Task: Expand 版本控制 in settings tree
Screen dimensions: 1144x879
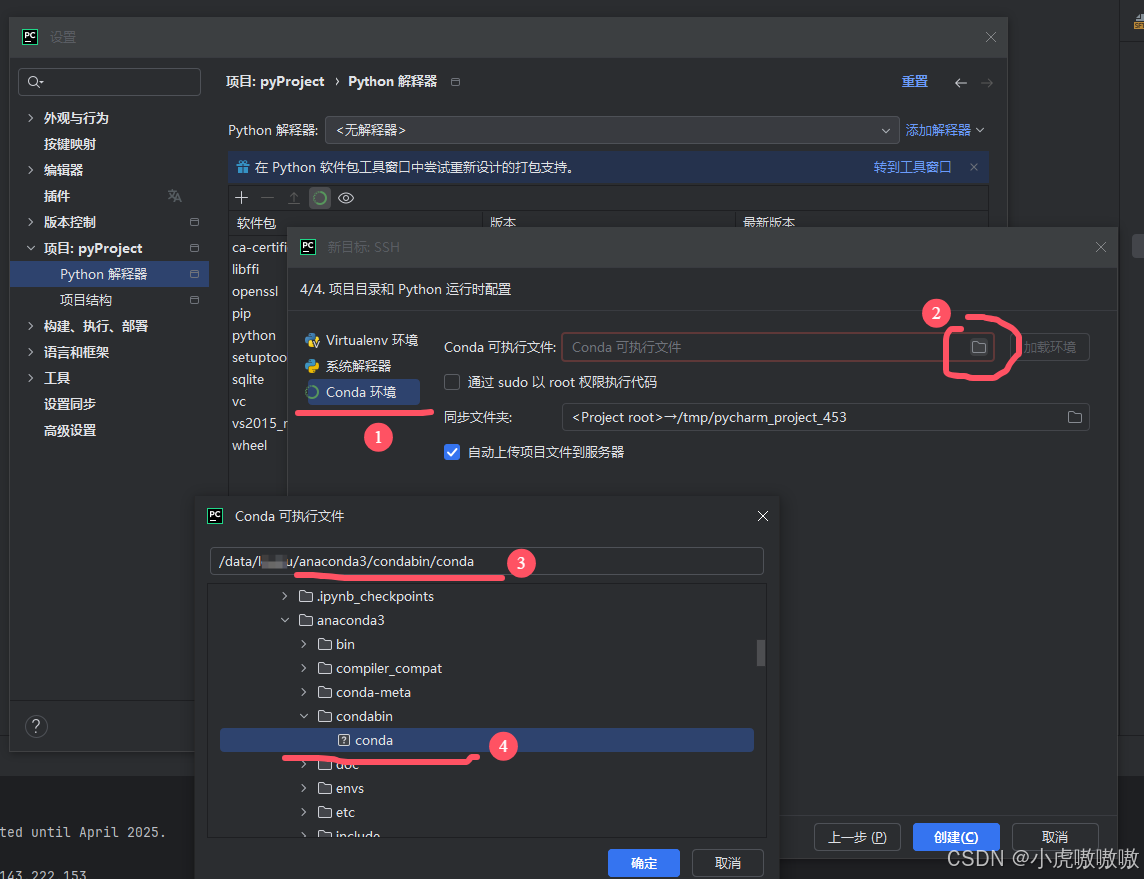Action: [x=30, y=222]
